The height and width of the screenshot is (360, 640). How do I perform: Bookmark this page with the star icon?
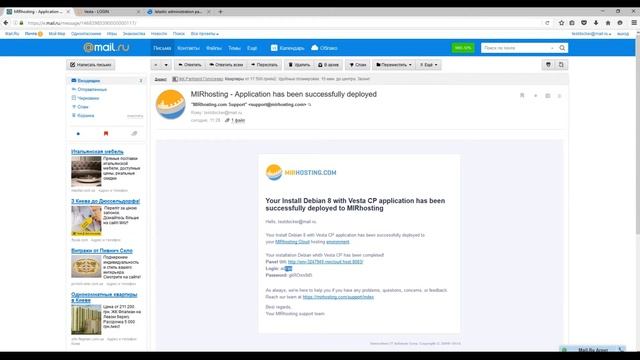coord(561,23)
